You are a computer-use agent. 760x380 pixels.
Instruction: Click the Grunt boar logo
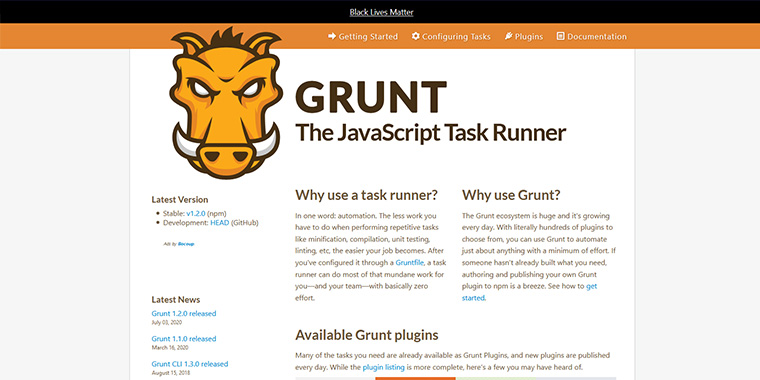(226, 103)
